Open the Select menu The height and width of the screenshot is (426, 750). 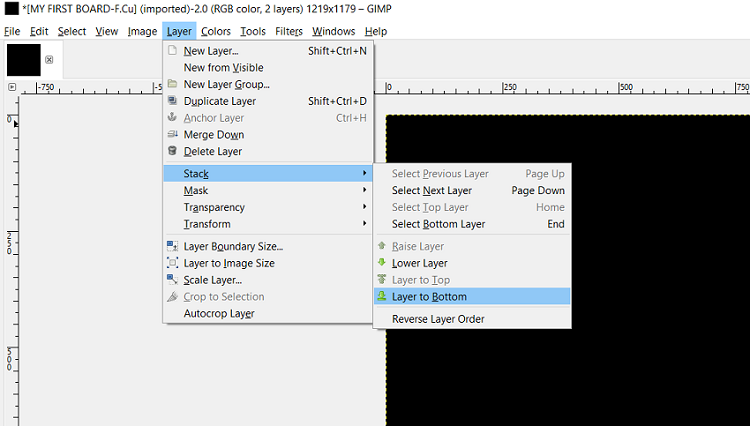[72, 32]
